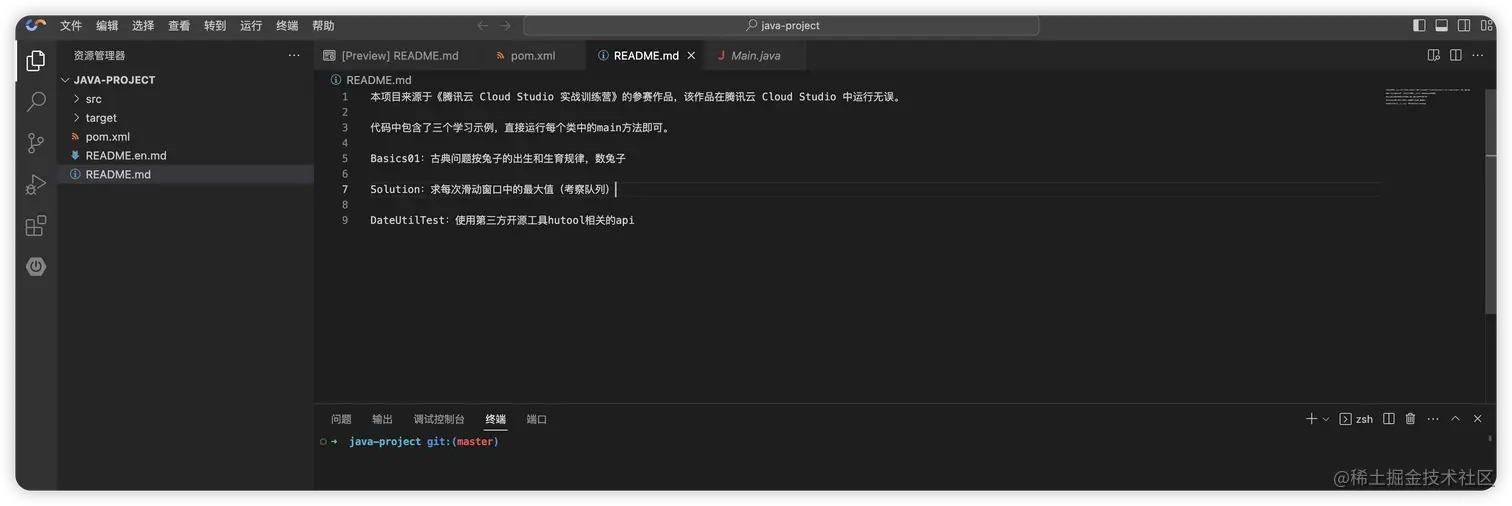The height and width of the screenshot is (506, 1512).
Task: Click the Basics01 line in the editor
Action: pyautogui.click(x=498, y=159)
